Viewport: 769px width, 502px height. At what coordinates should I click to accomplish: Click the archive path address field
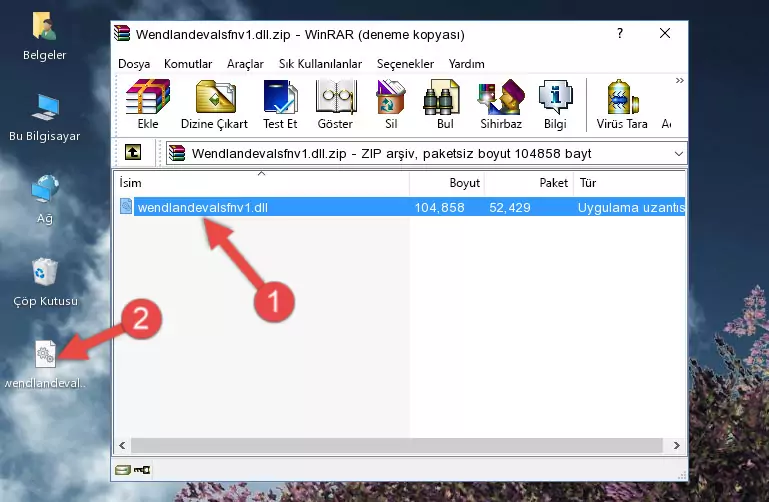(x=426, y=153)
